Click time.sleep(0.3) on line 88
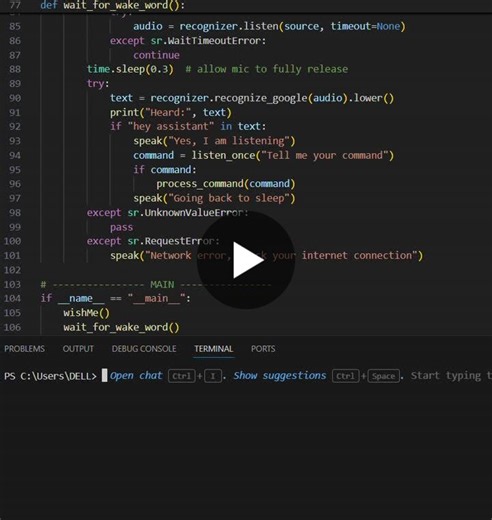Viewport: 492px width, 520px height. (130, 69)
